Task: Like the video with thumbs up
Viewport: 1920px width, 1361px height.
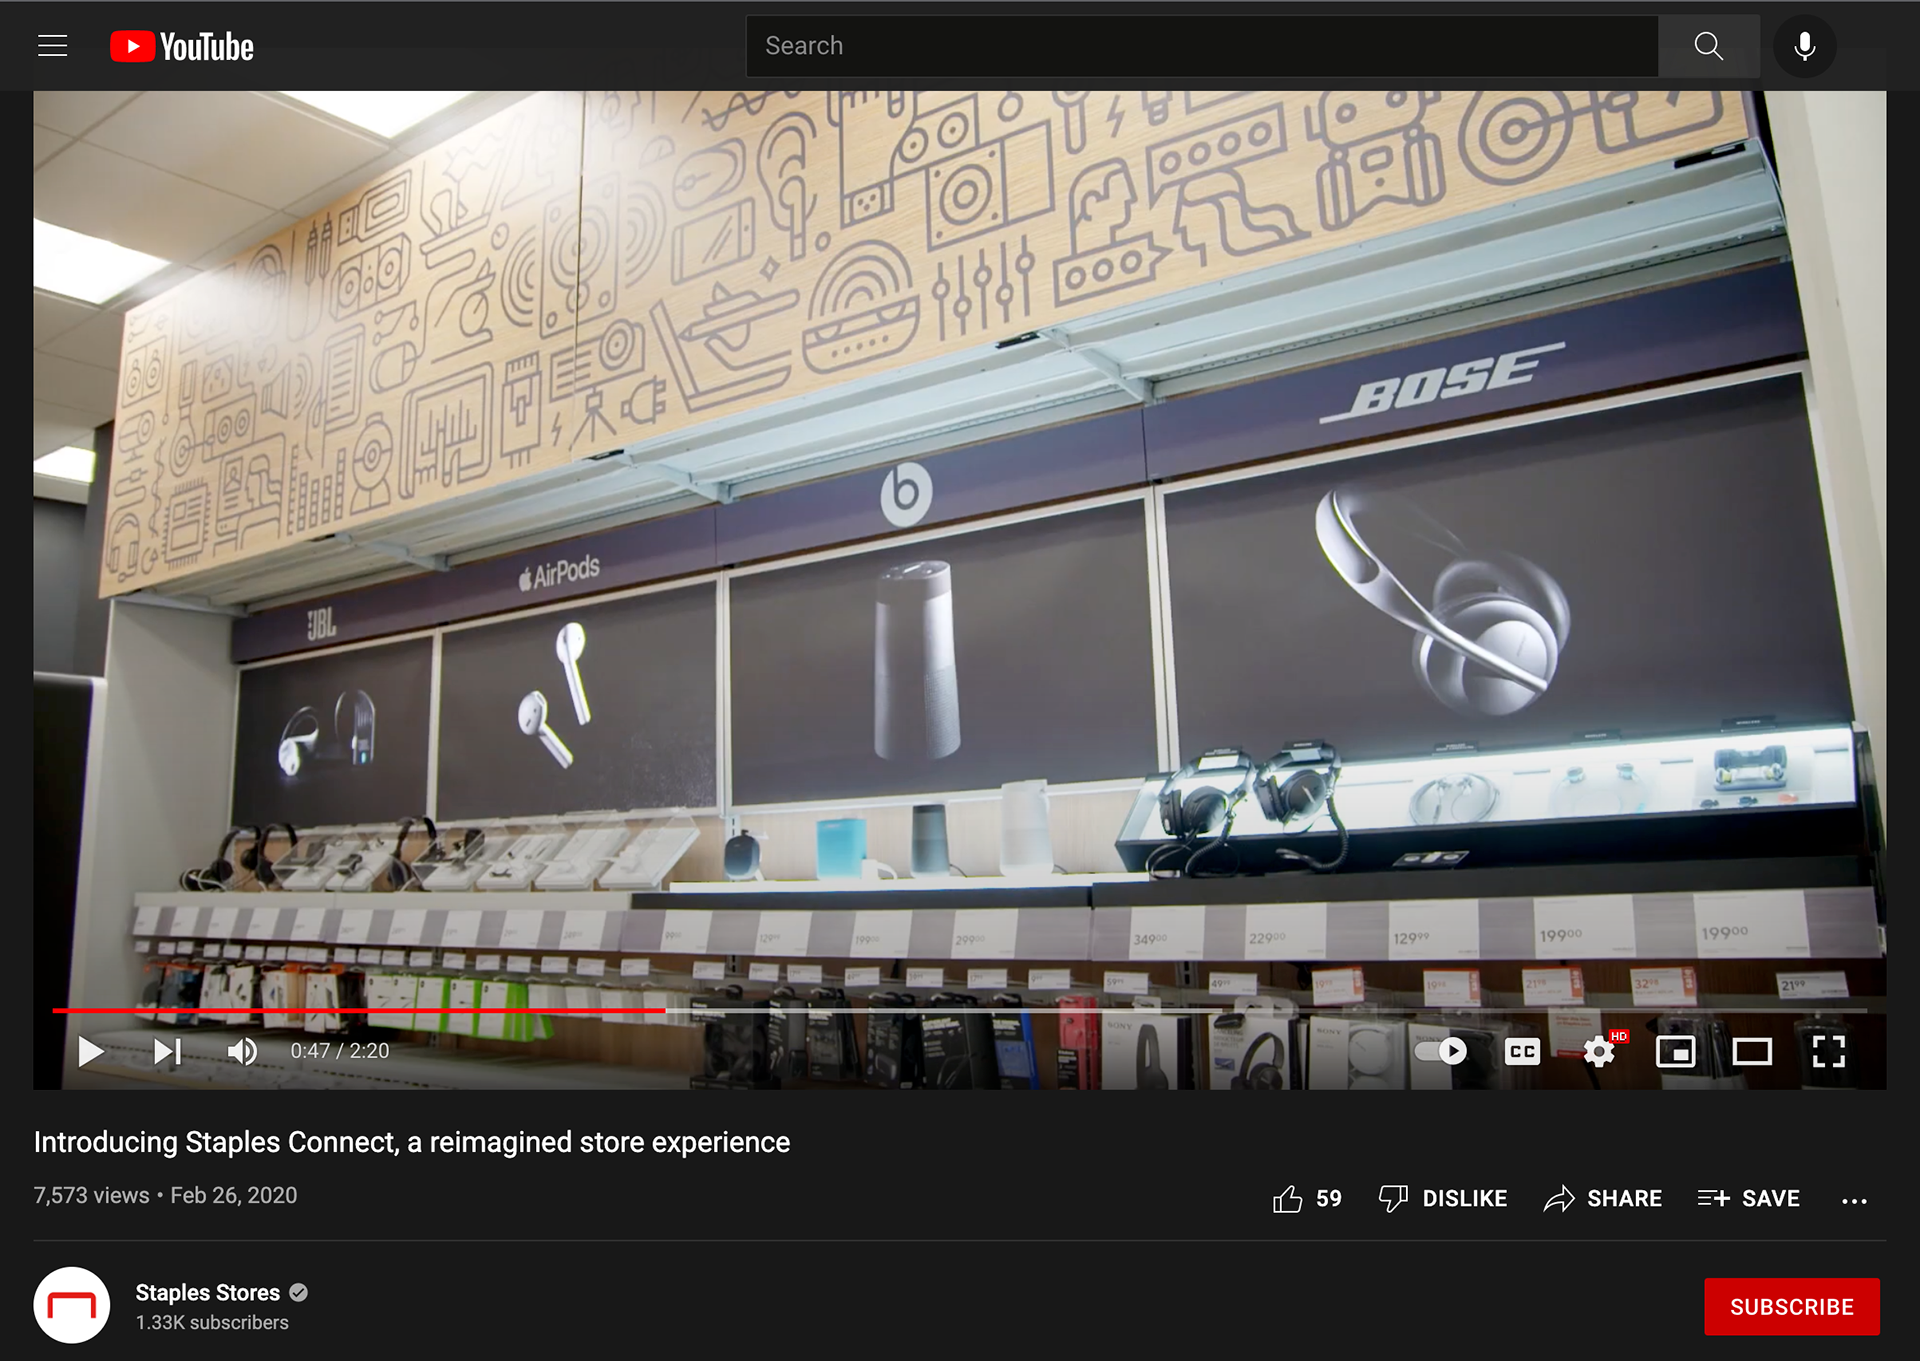Action: pos(1307,1198)
